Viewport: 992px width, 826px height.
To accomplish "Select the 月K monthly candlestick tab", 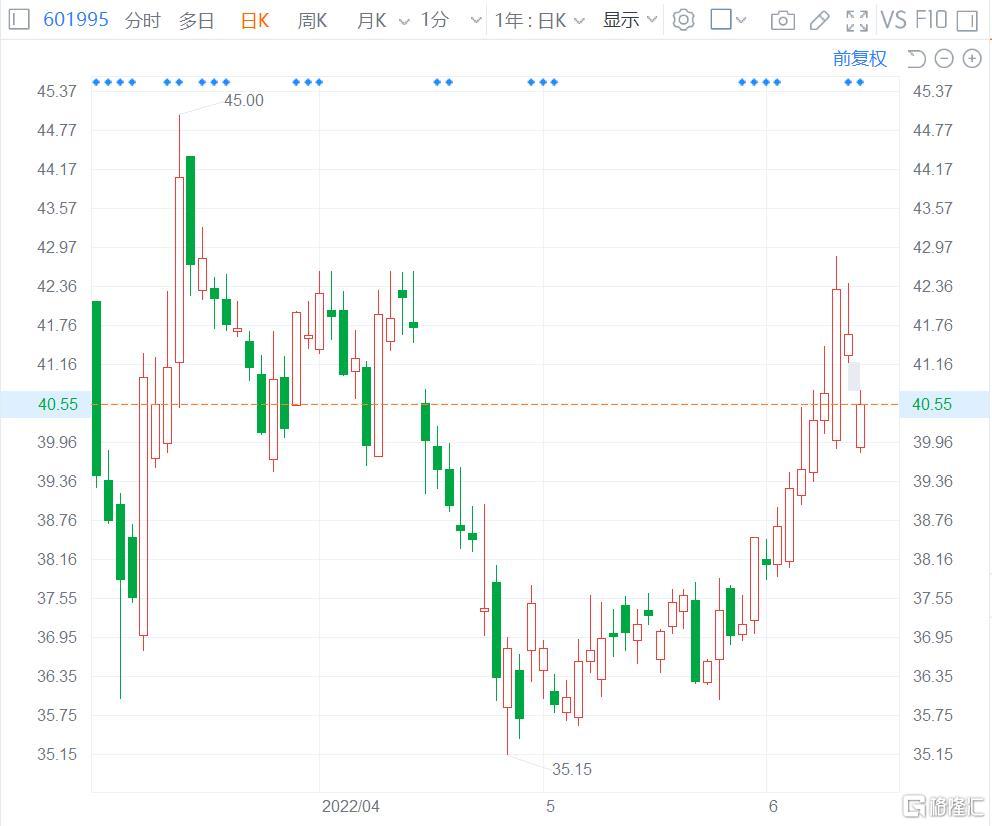I will pos(371,21).
